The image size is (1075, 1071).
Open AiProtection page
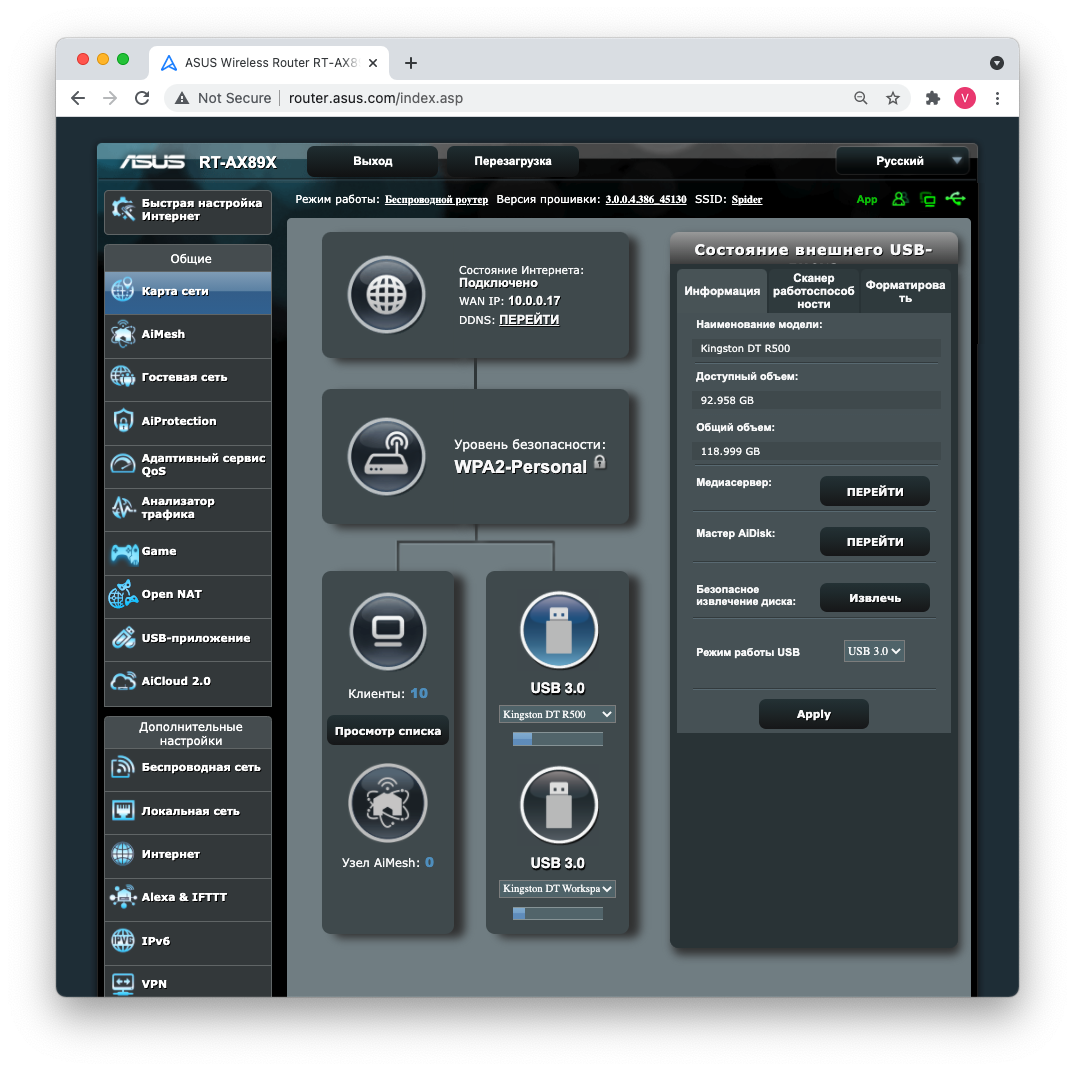click(188, 421)
